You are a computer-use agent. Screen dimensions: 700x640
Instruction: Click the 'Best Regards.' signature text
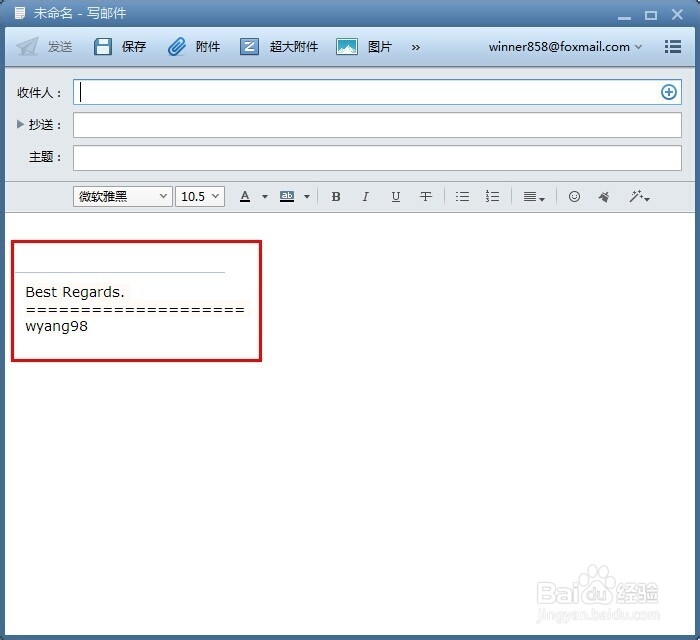point(75,292)
